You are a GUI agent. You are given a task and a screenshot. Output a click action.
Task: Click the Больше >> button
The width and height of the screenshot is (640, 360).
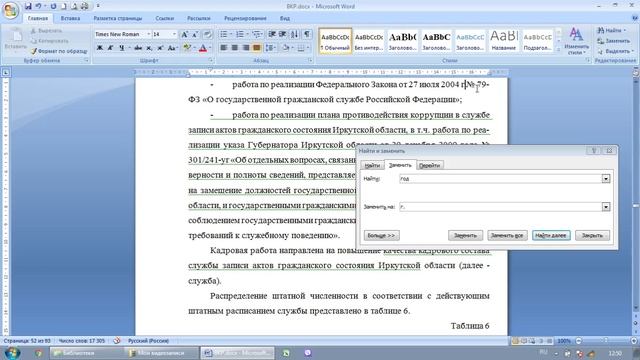tap(381, 236)
